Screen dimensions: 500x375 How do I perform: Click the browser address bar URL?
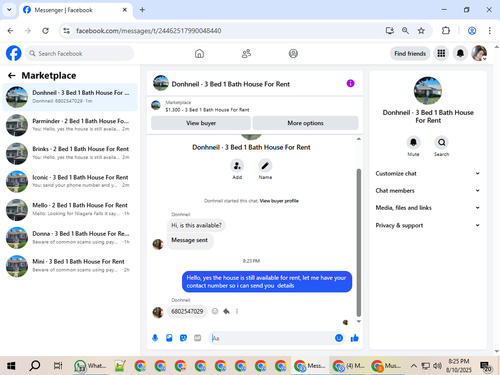point(149,31)
